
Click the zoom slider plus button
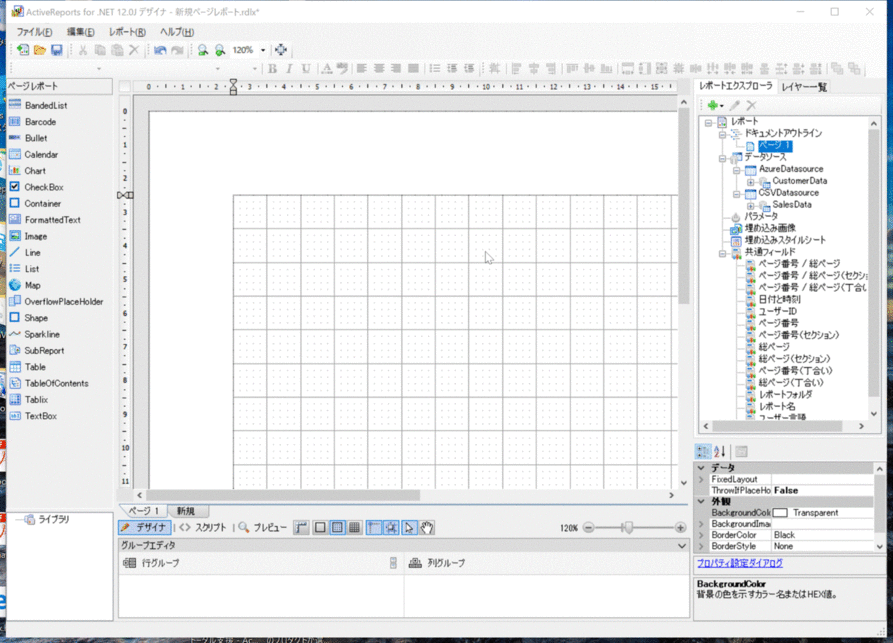click(680, 528)
